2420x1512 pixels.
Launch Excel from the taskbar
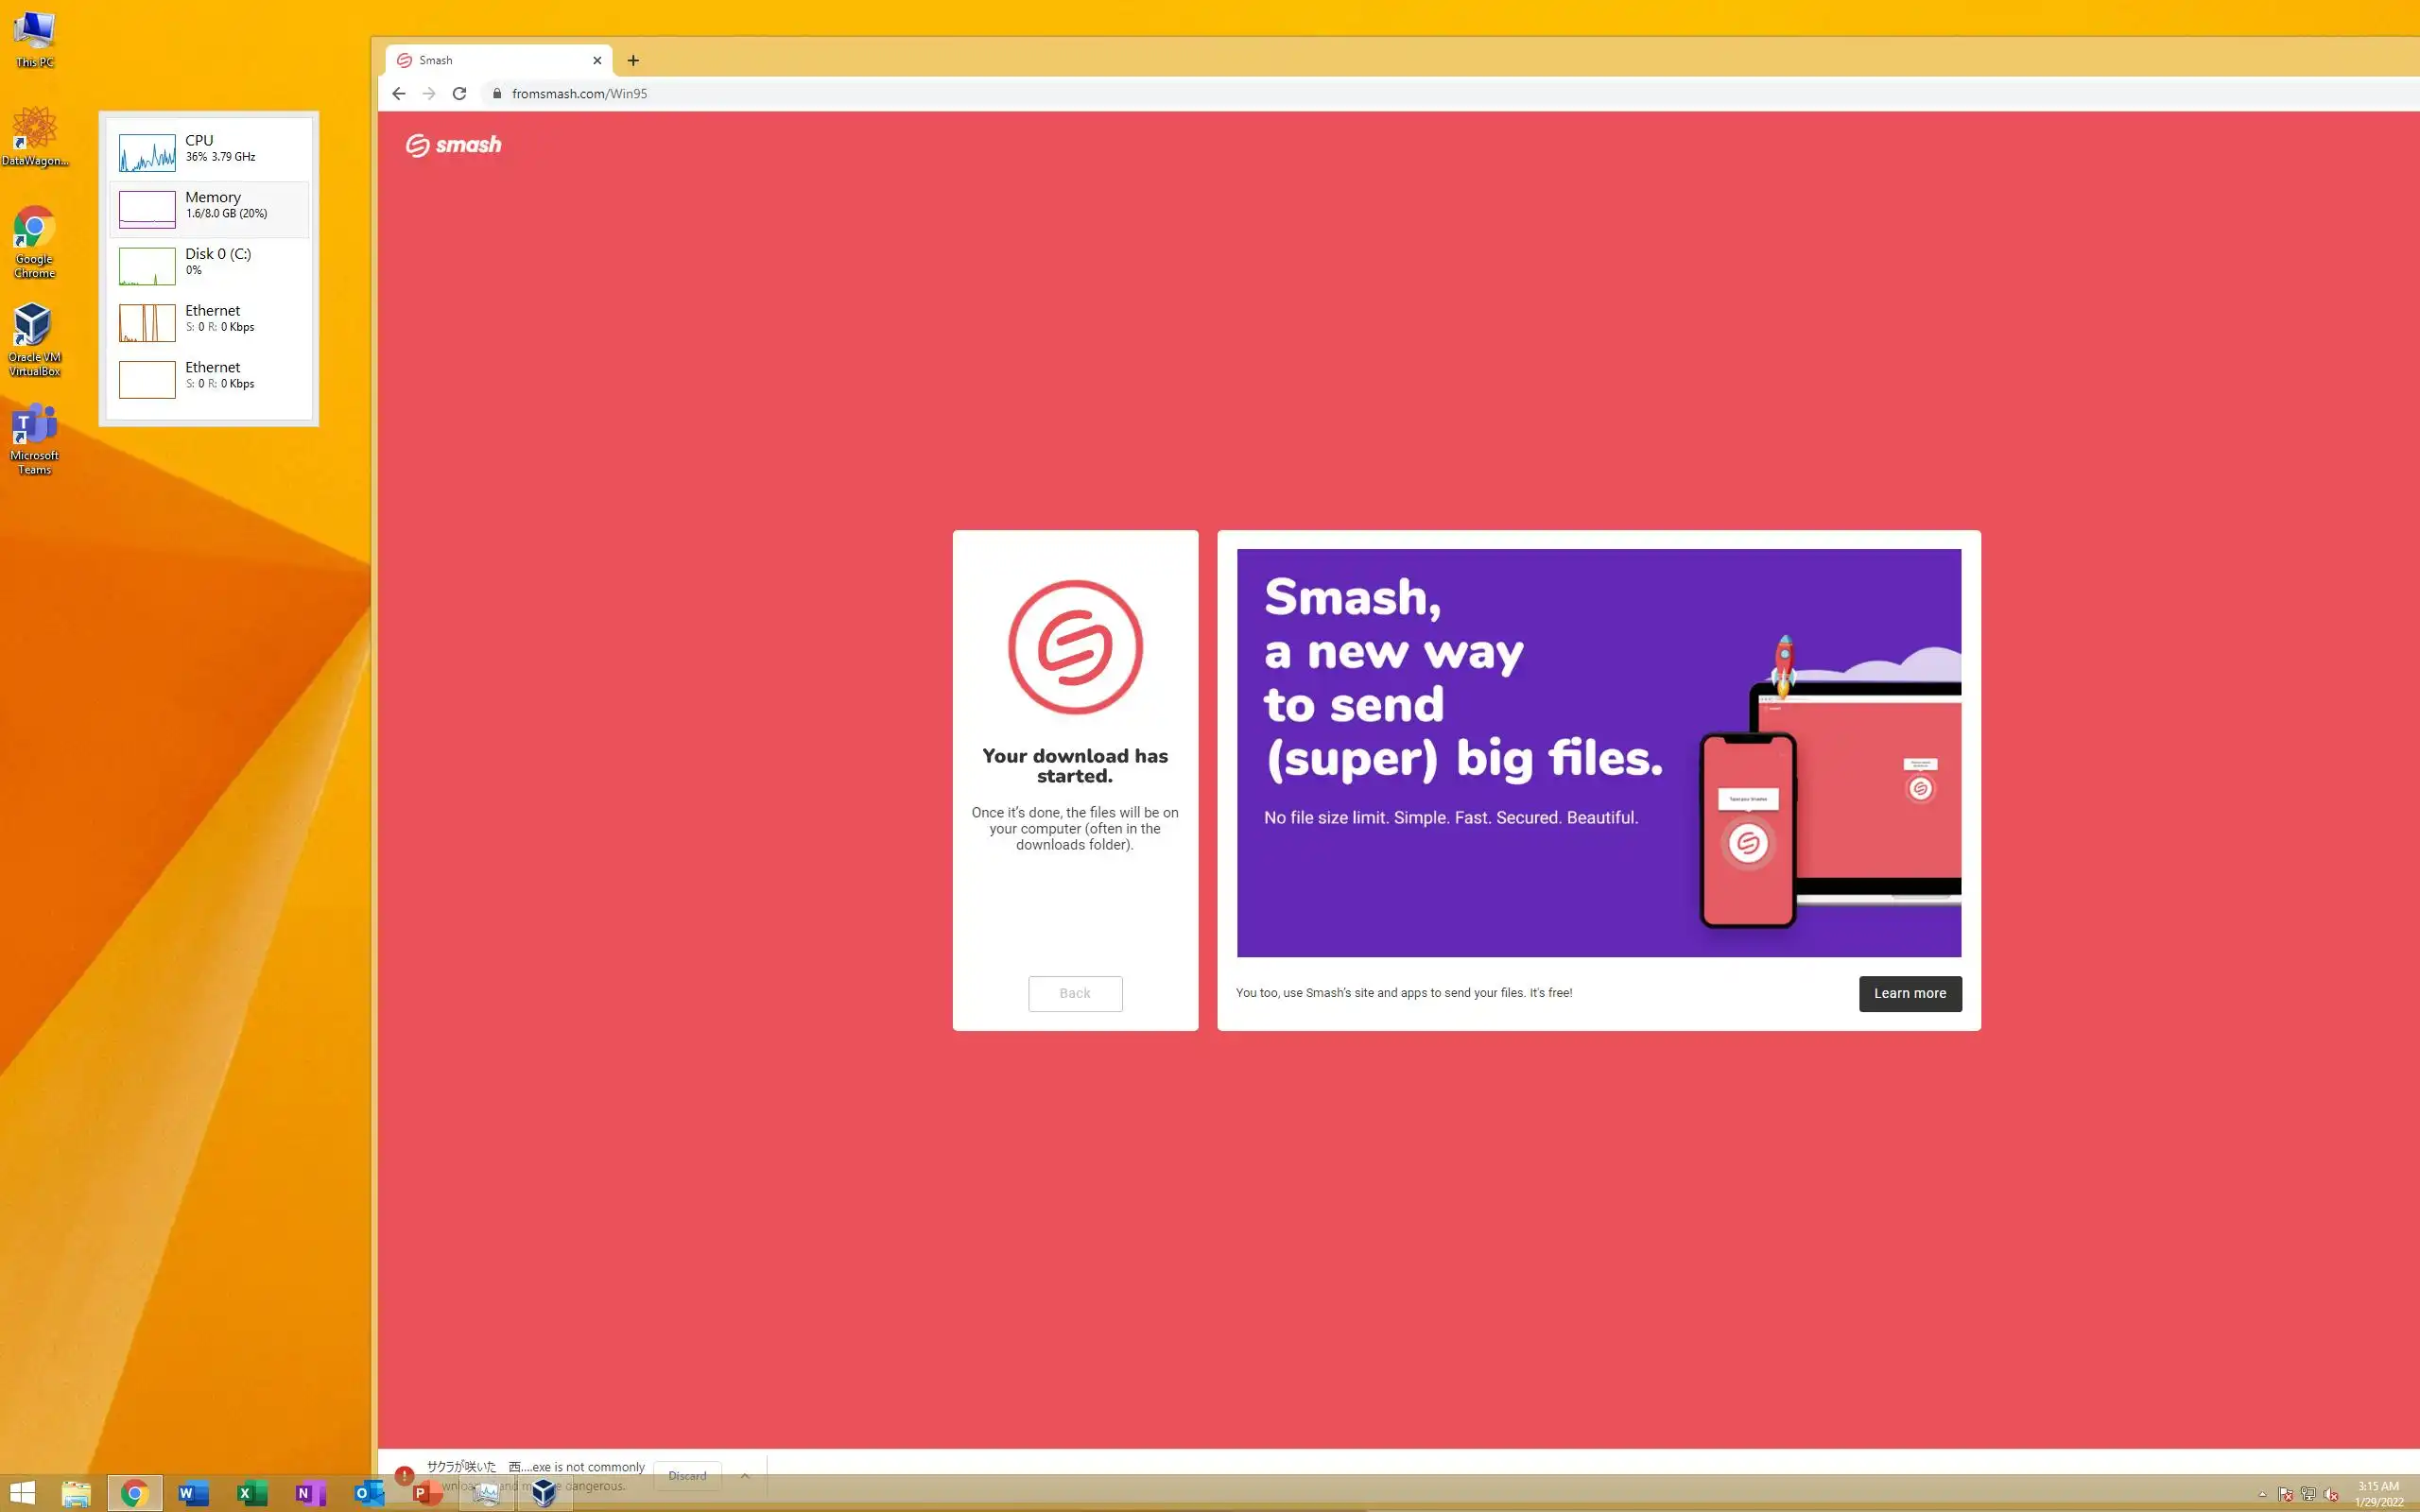251,1493
